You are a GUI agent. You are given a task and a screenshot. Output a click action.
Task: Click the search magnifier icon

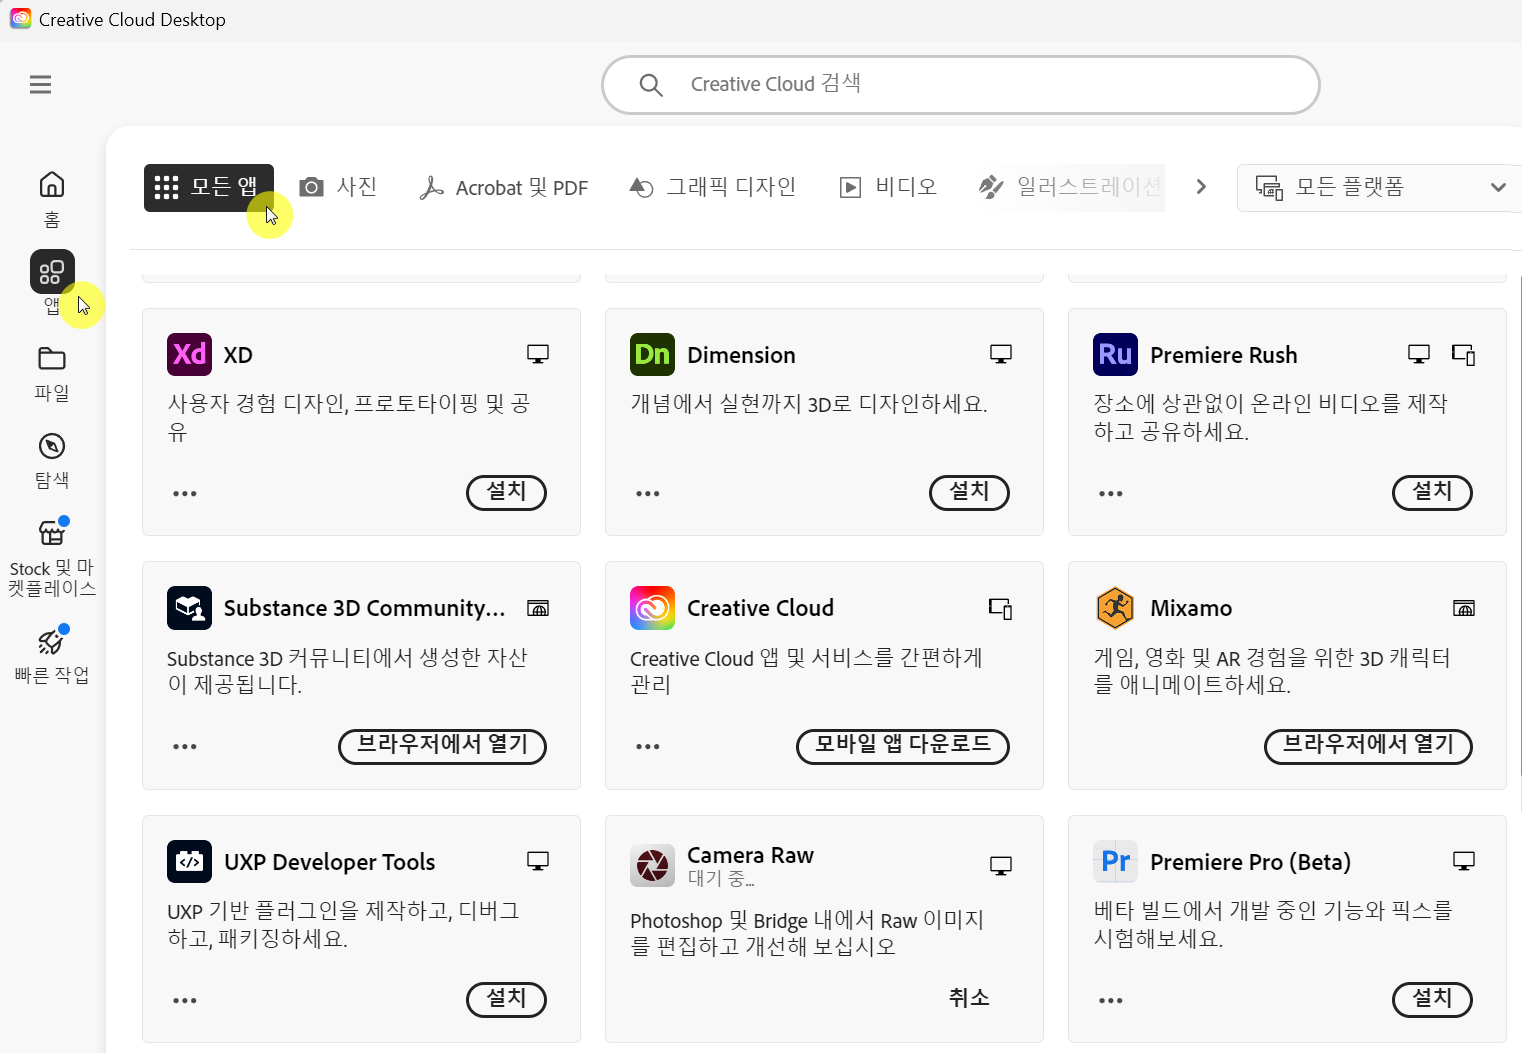(x=651, y=85)
